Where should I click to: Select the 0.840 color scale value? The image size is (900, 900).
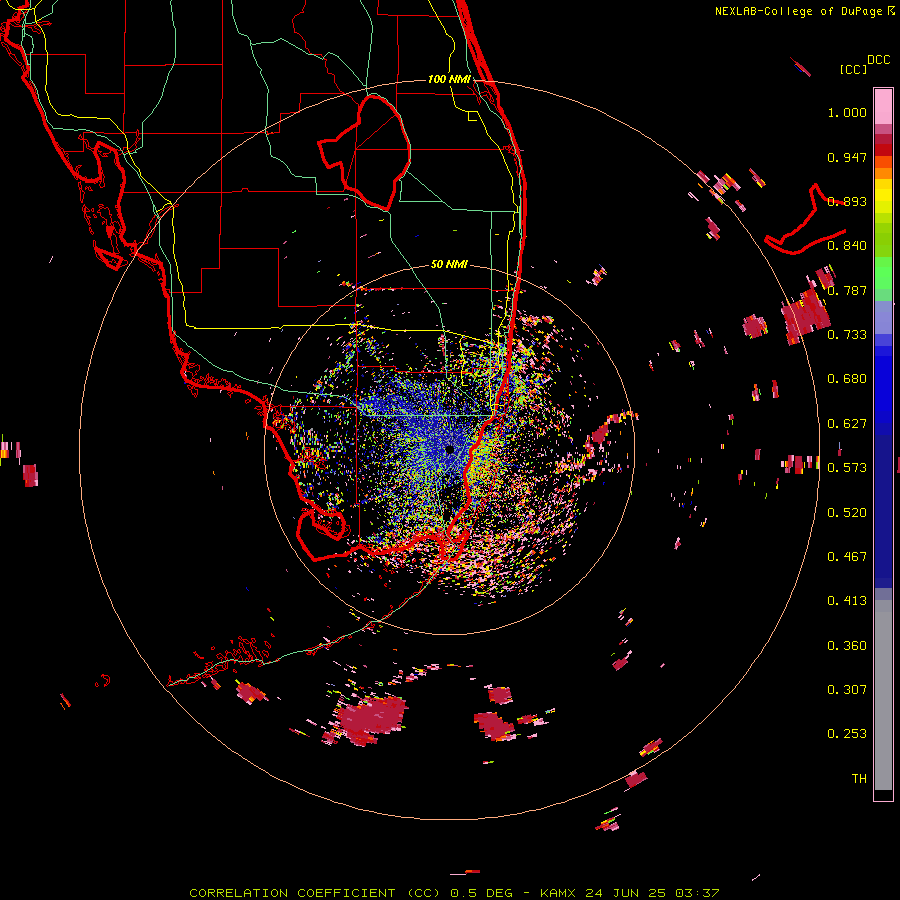coord(847,246)
